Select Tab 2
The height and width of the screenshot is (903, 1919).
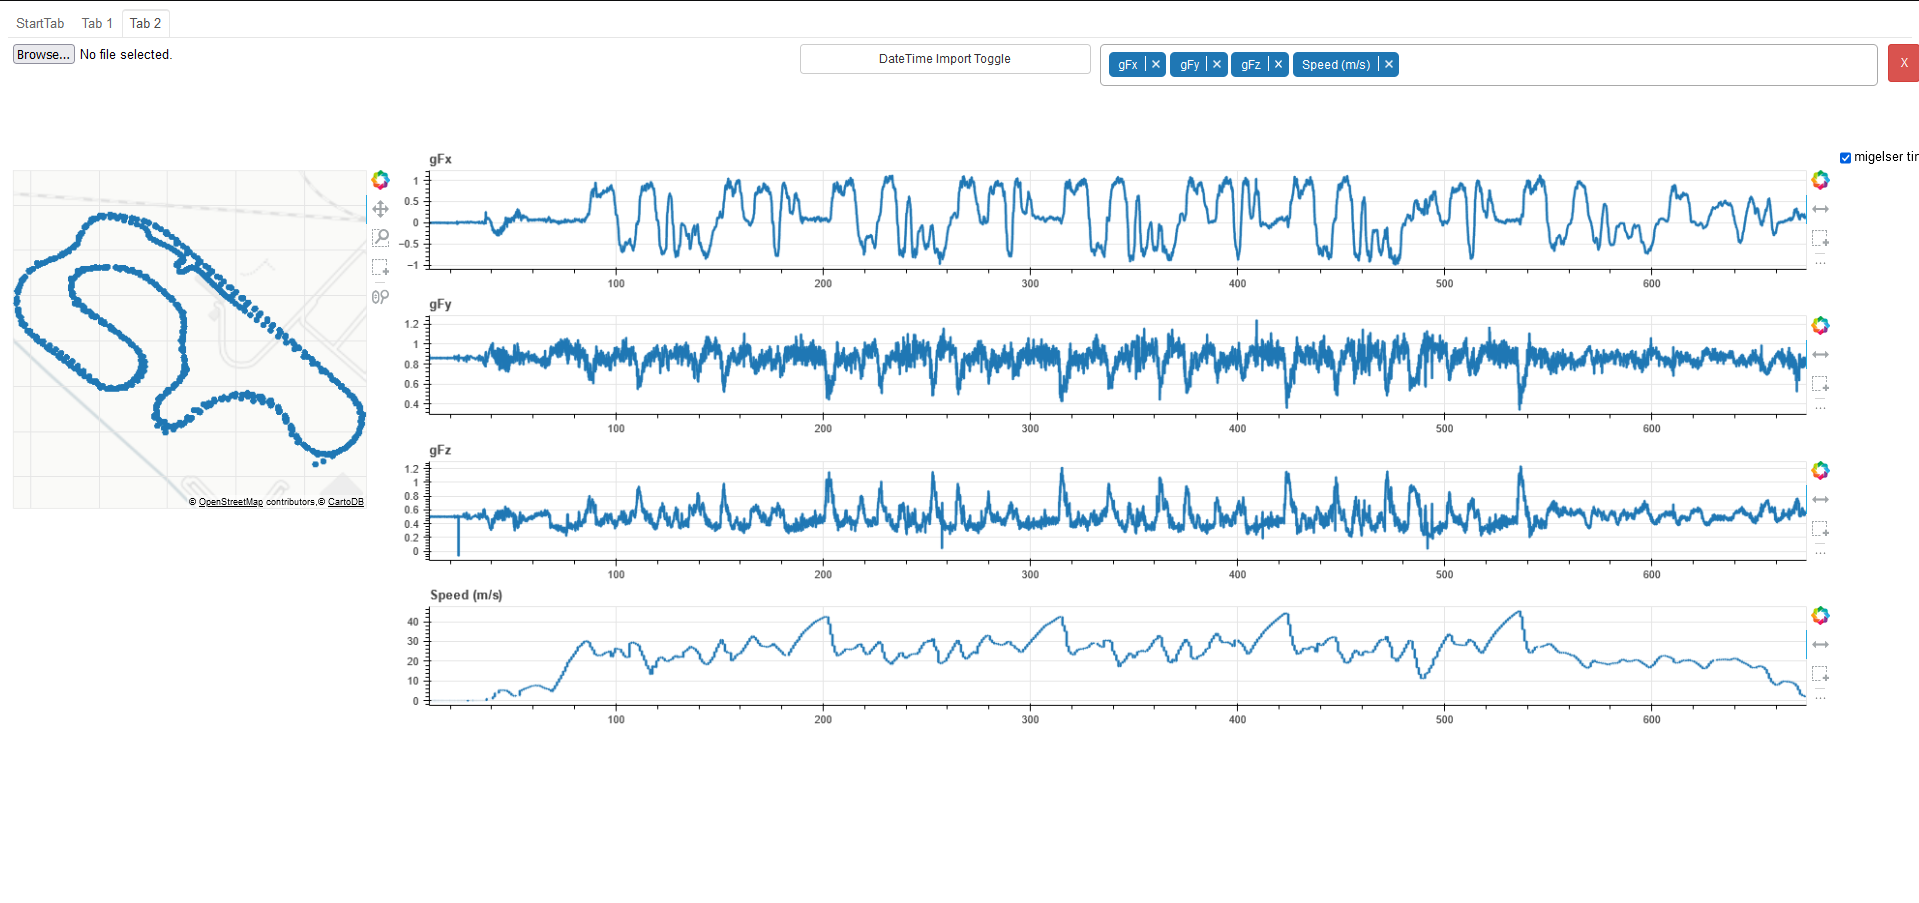click(x=145, y=23)
